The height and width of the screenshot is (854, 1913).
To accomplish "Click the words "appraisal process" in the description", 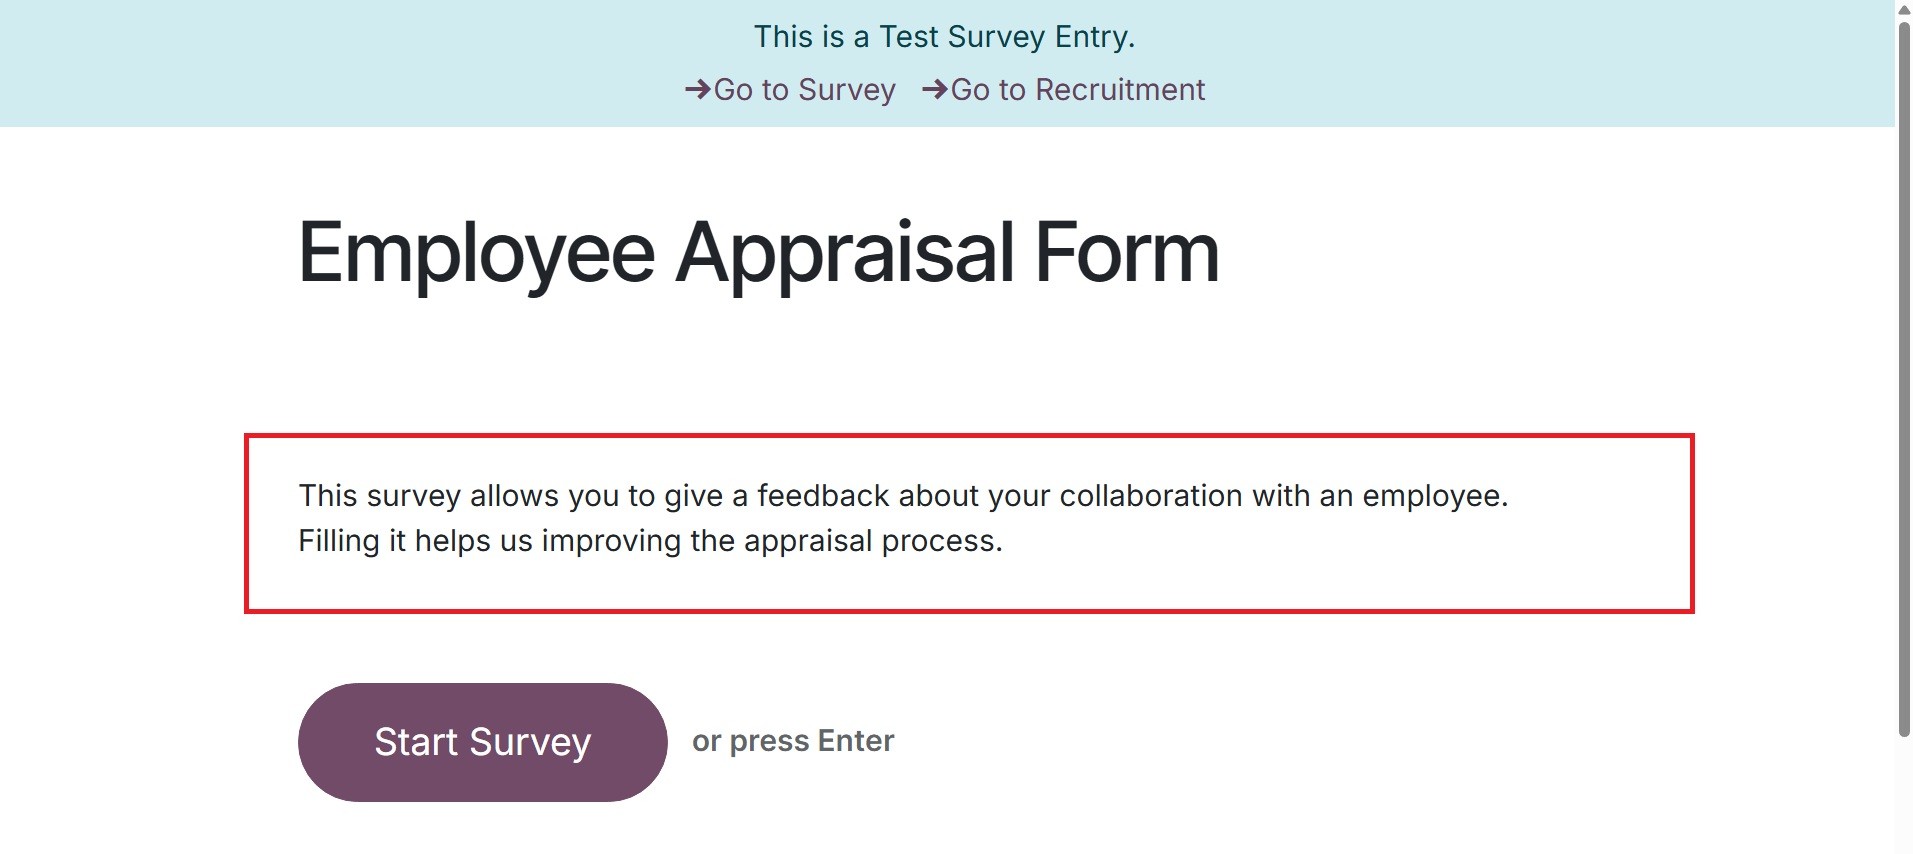I will tap(871, 541).
